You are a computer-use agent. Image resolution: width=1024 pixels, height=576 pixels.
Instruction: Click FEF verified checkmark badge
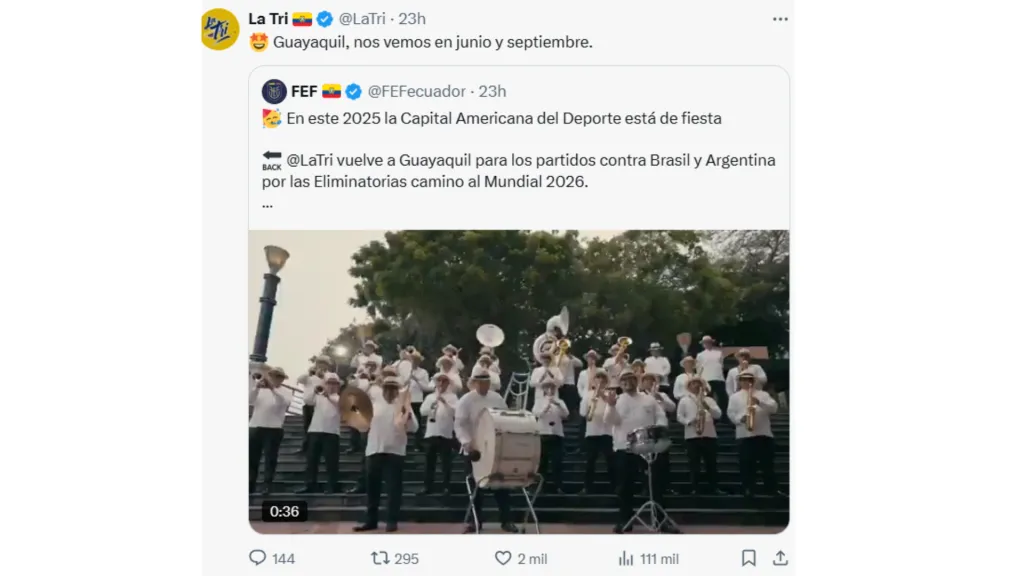[x=353, y=91]
